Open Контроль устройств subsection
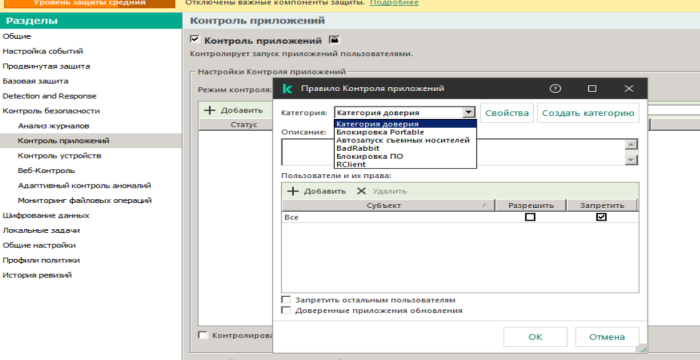700x360 pixels. point(59,155)
